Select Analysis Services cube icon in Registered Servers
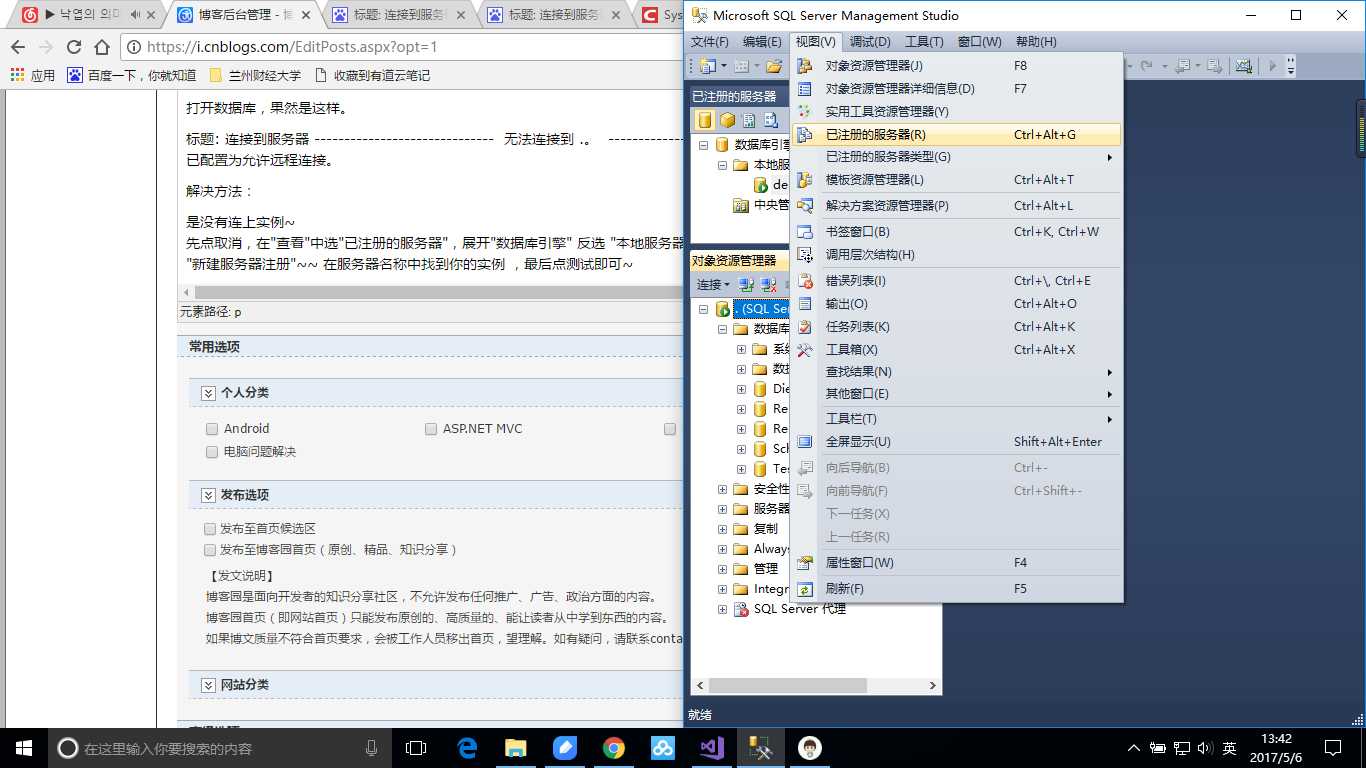Screen dimensions: 1366x768 (727, 120)
